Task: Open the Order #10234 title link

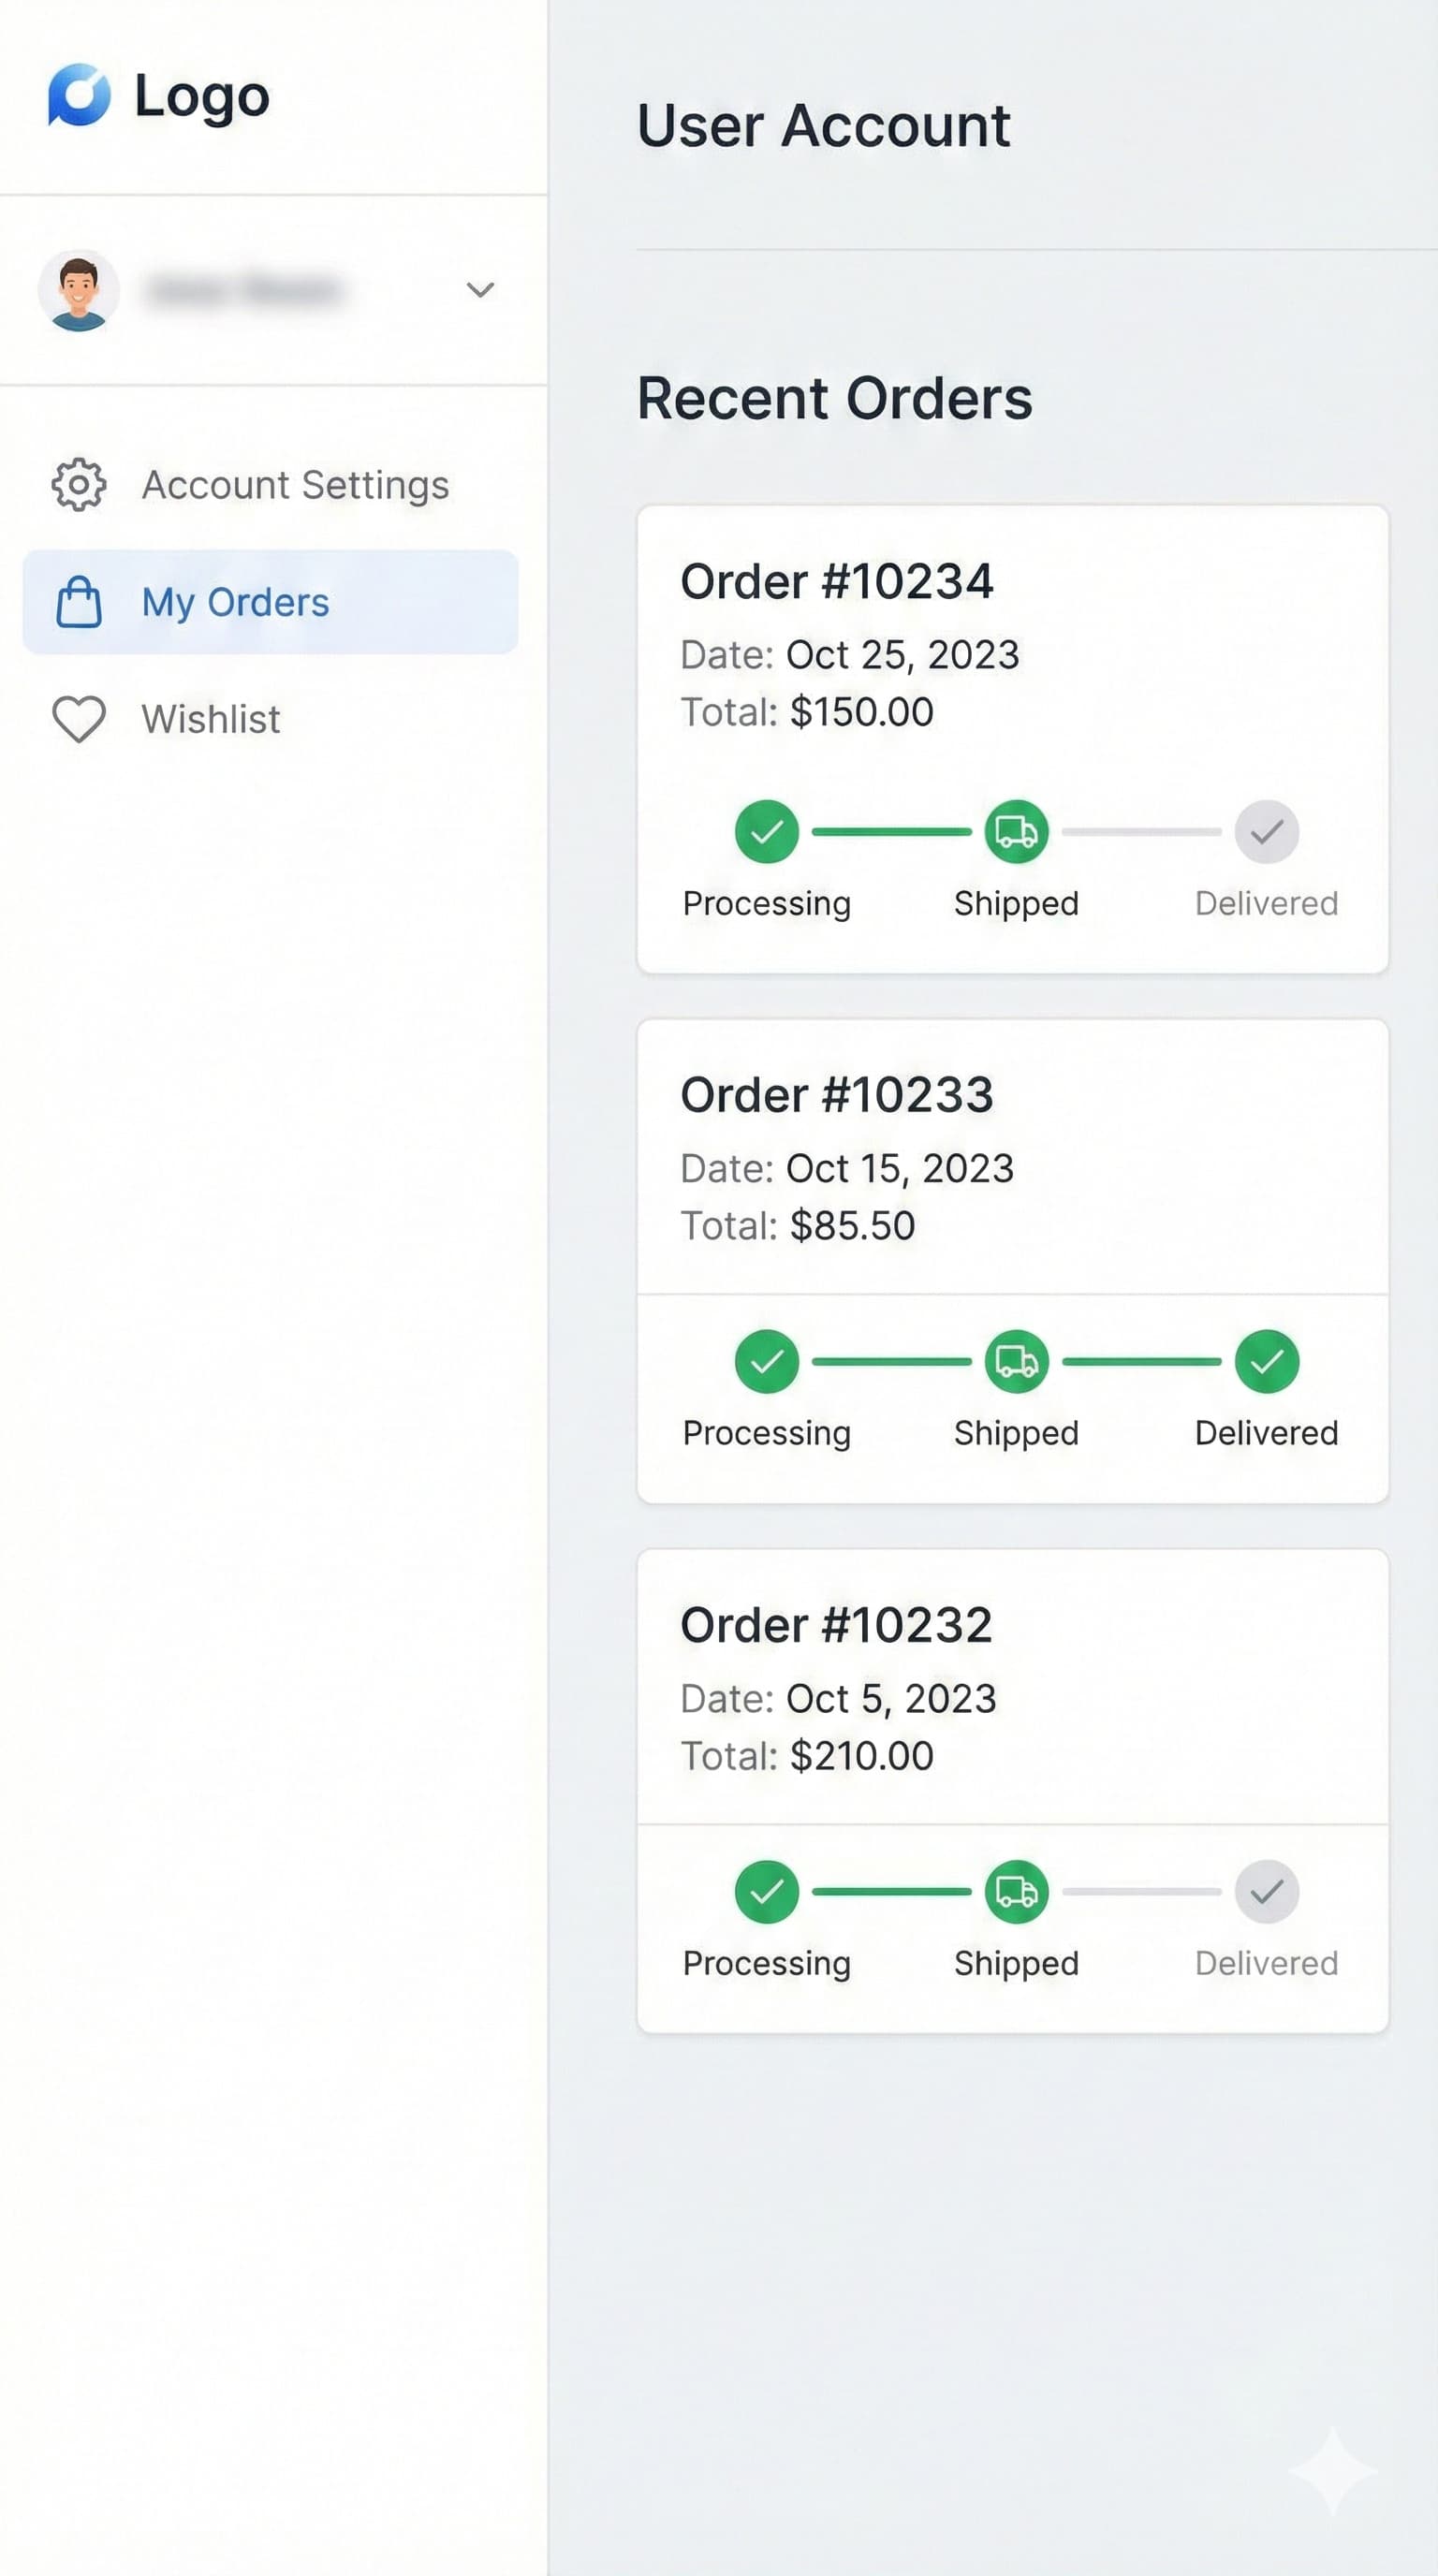Action: (x=837, y=582)
